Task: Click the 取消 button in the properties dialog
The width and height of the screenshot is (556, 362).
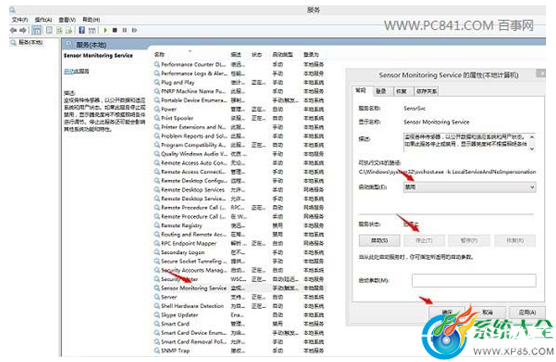Action: click(487, 312)
